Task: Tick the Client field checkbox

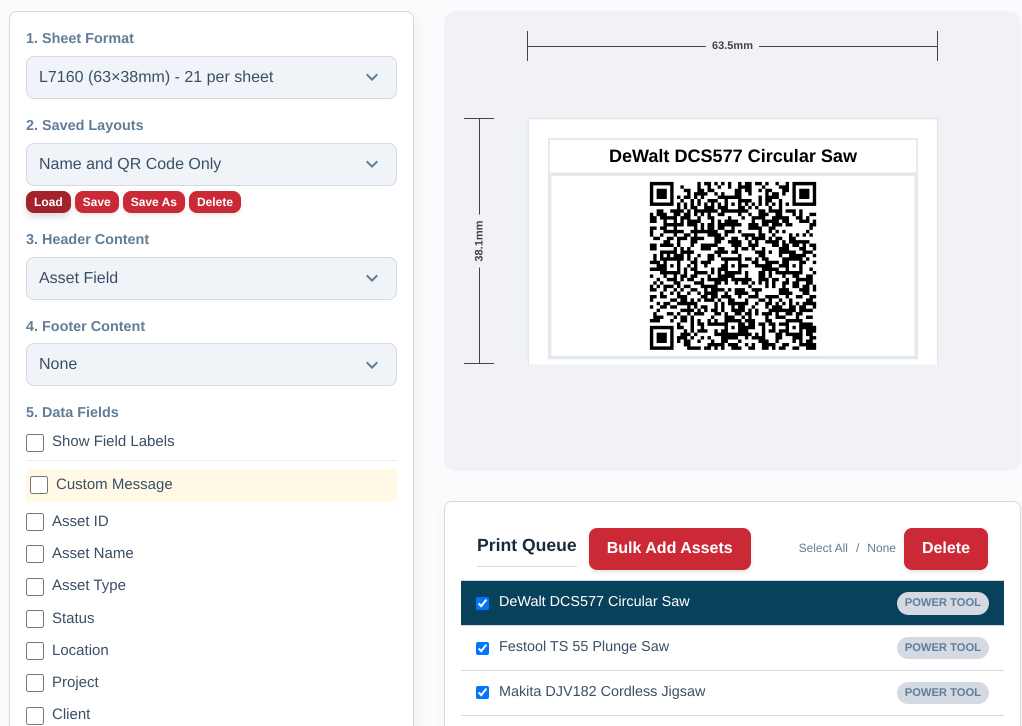Action: tap(35, 716)
